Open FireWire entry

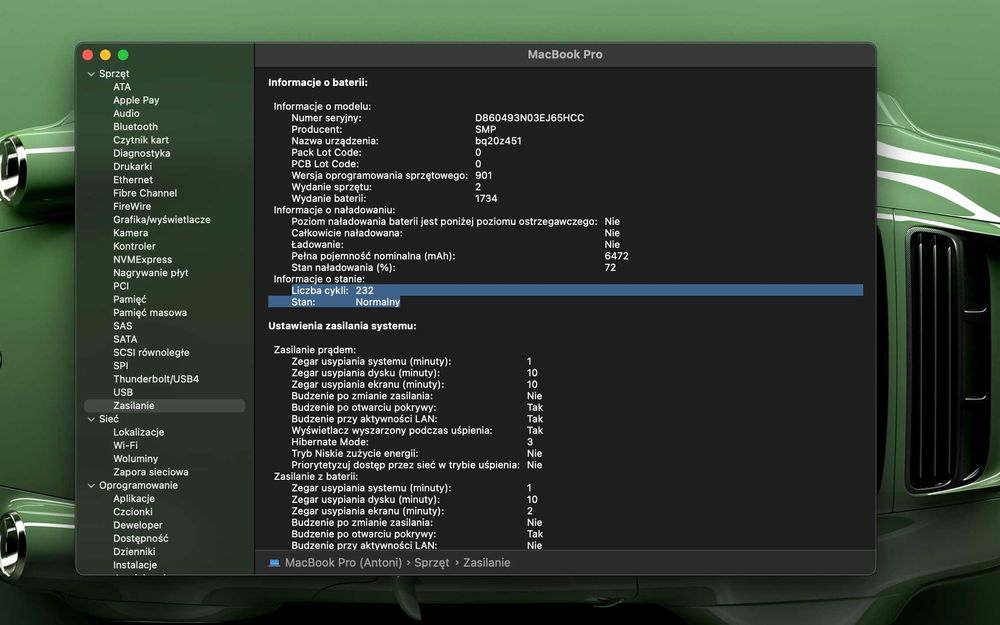(x=132, y=206)
